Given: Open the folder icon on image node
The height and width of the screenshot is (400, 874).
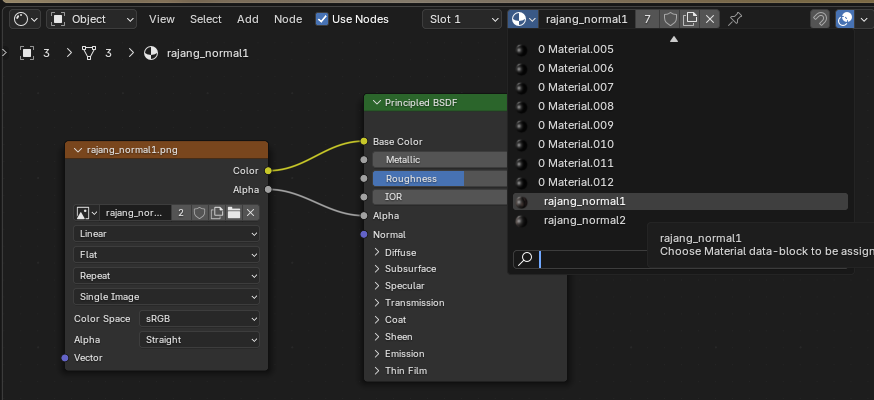Looking at the screenshot, I should pos(233,212).
